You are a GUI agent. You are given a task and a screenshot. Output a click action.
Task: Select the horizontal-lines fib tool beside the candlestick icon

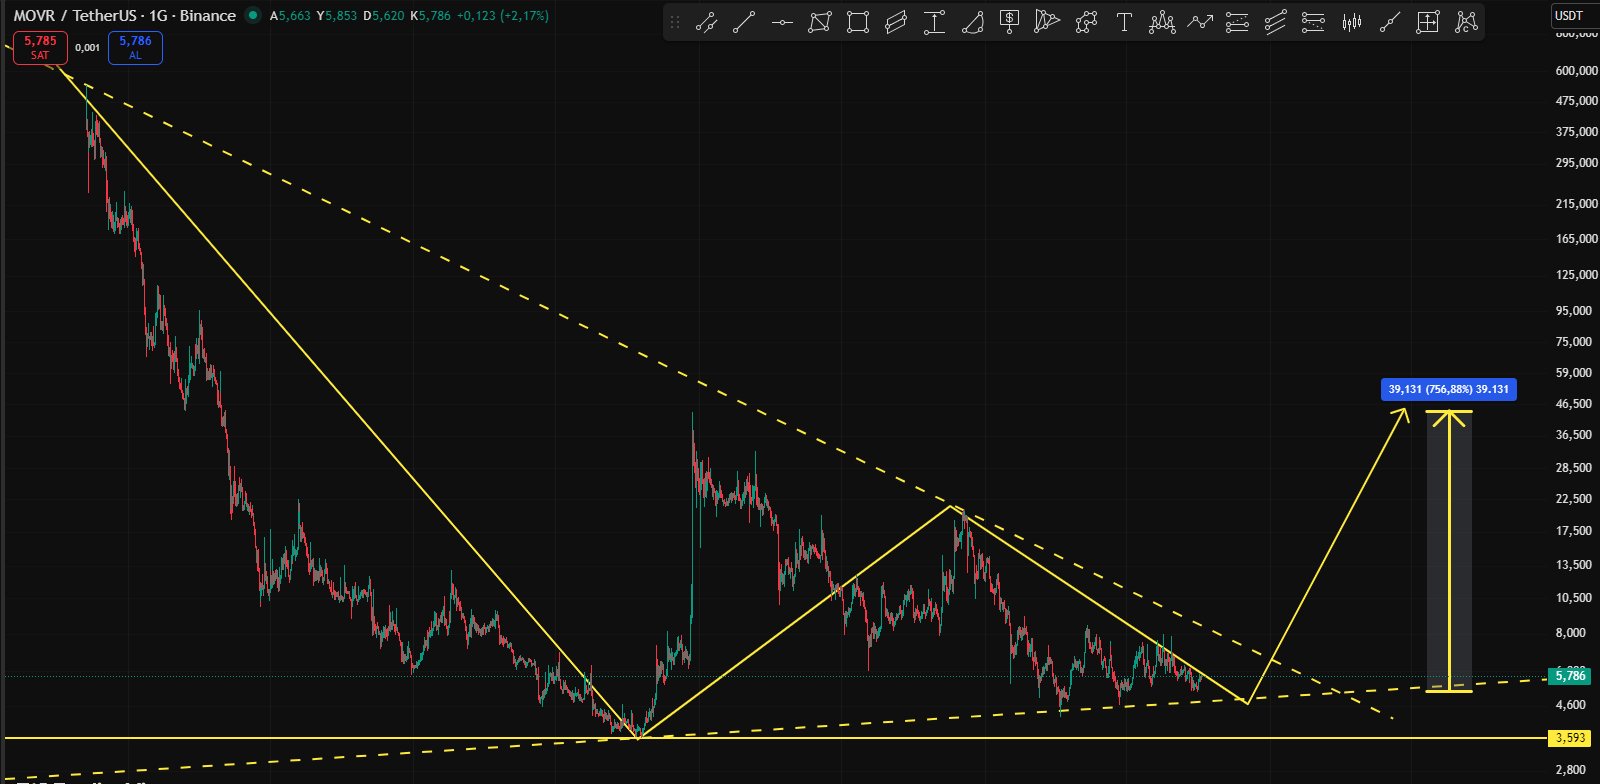coord(1314,22)
